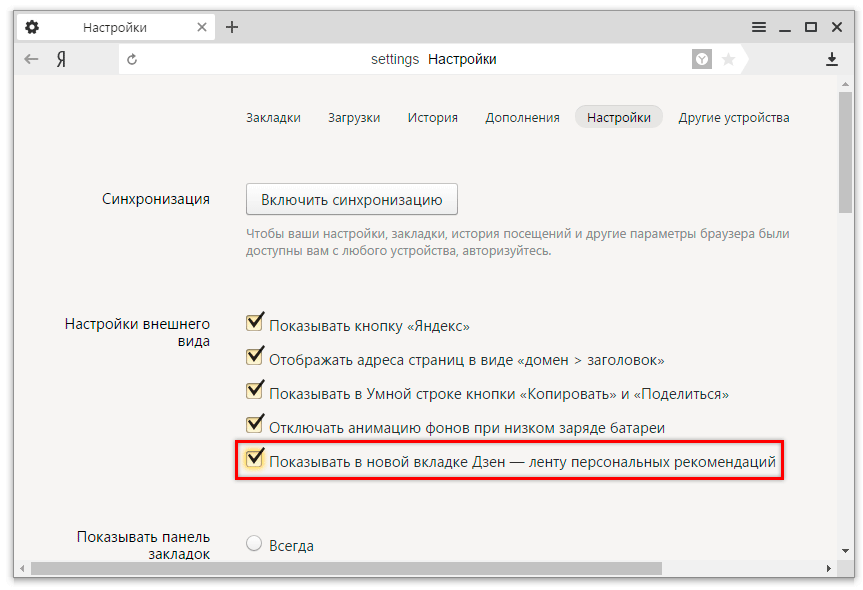Screen dimensions: 863x590
Task: Toggle Отключать анимацию фонов checkbox
Action: tap(254, 424)
